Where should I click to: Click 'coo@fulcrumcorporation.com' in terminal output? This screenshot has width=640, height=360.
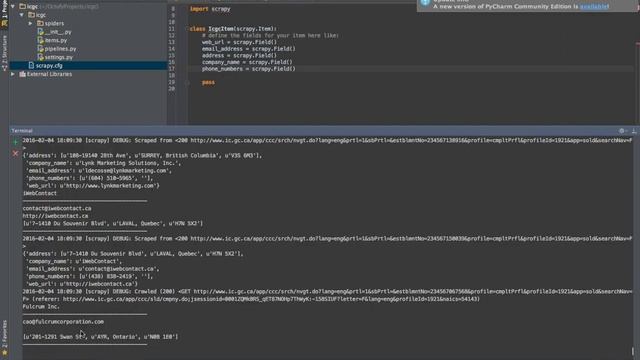coord(63,322)
